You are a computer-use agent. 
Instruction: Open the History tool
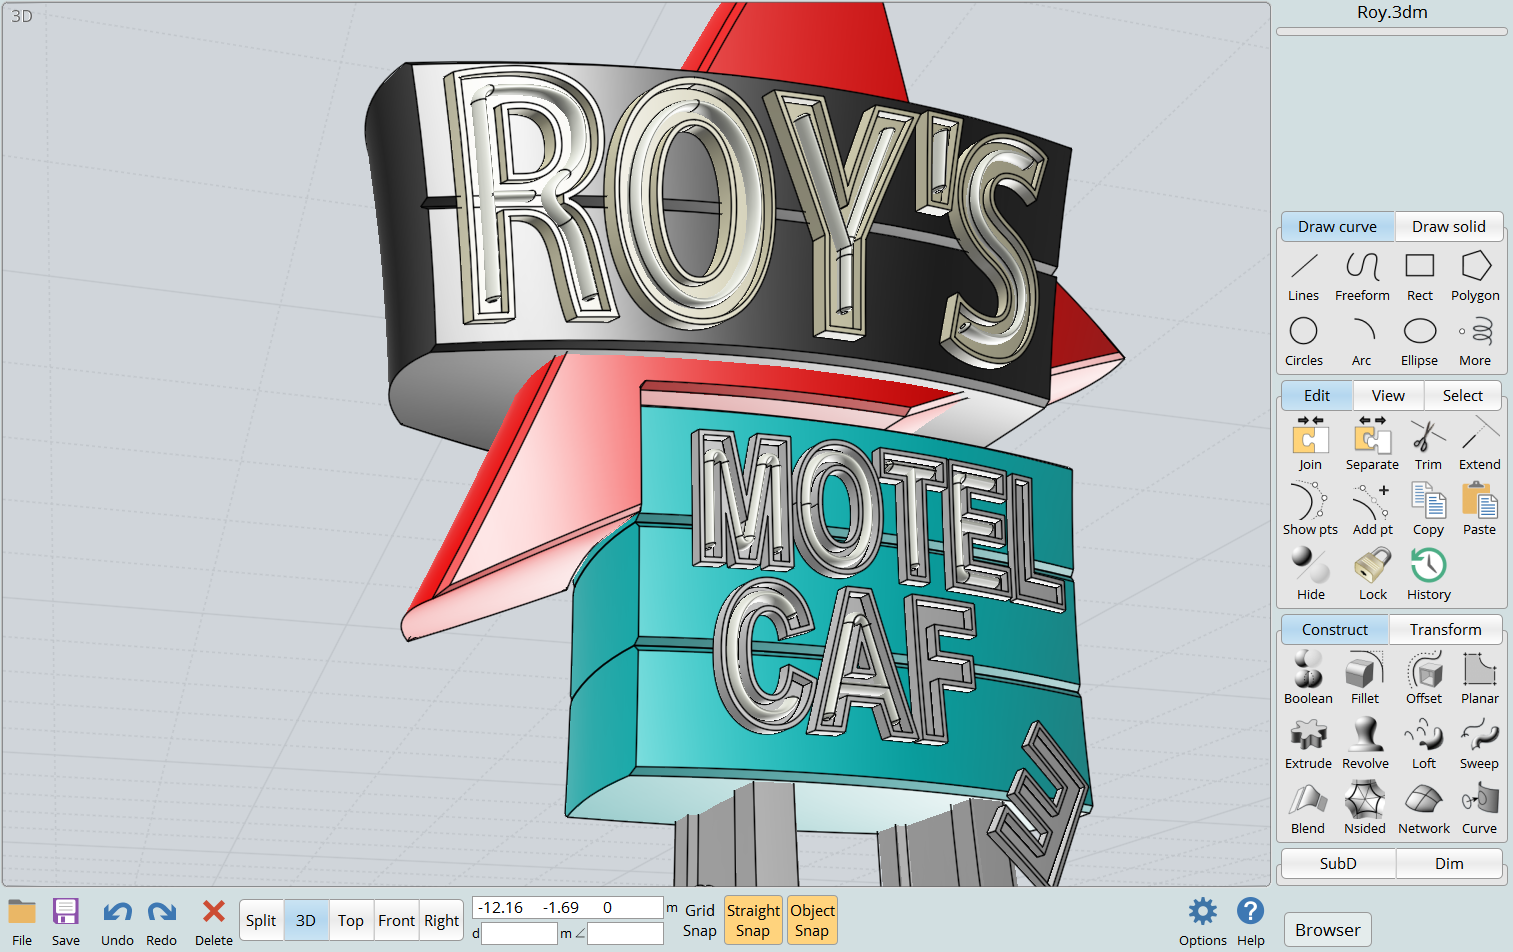point(1428,575)
